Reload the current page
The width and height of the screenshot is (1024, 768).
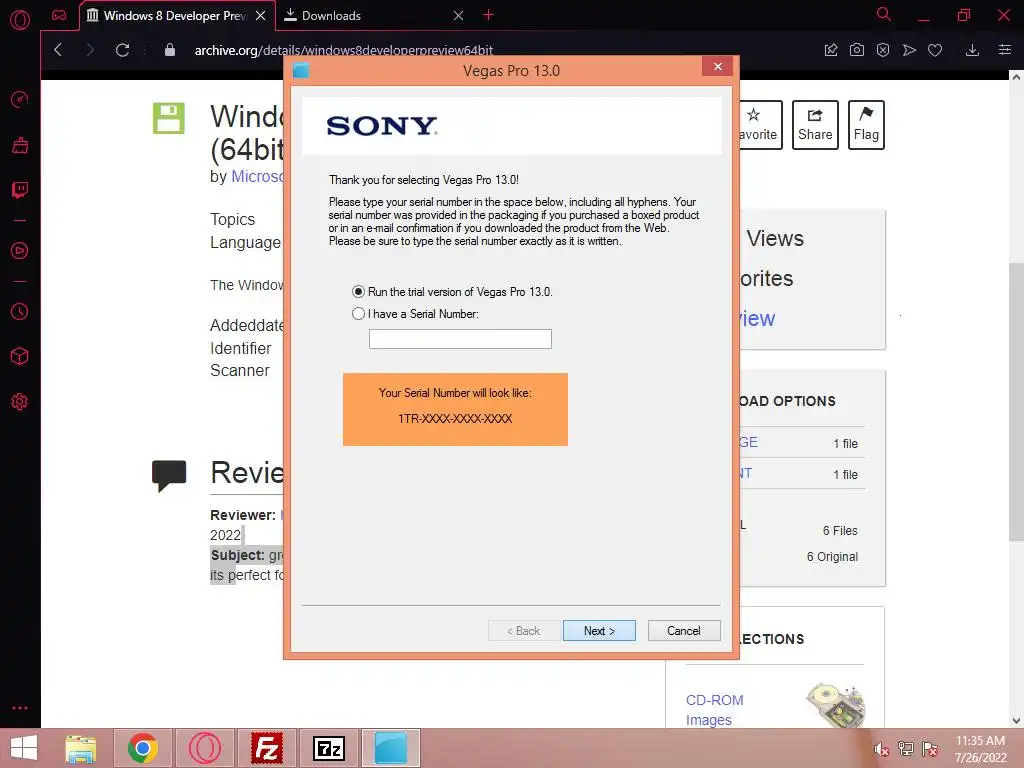click(122, 50)
